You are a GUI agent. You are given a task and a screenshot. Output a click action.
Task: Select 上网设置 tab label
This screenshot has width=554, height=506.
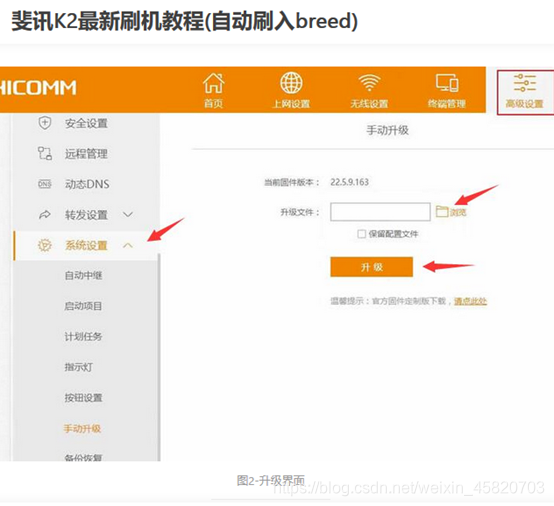[x=291, y=104]
